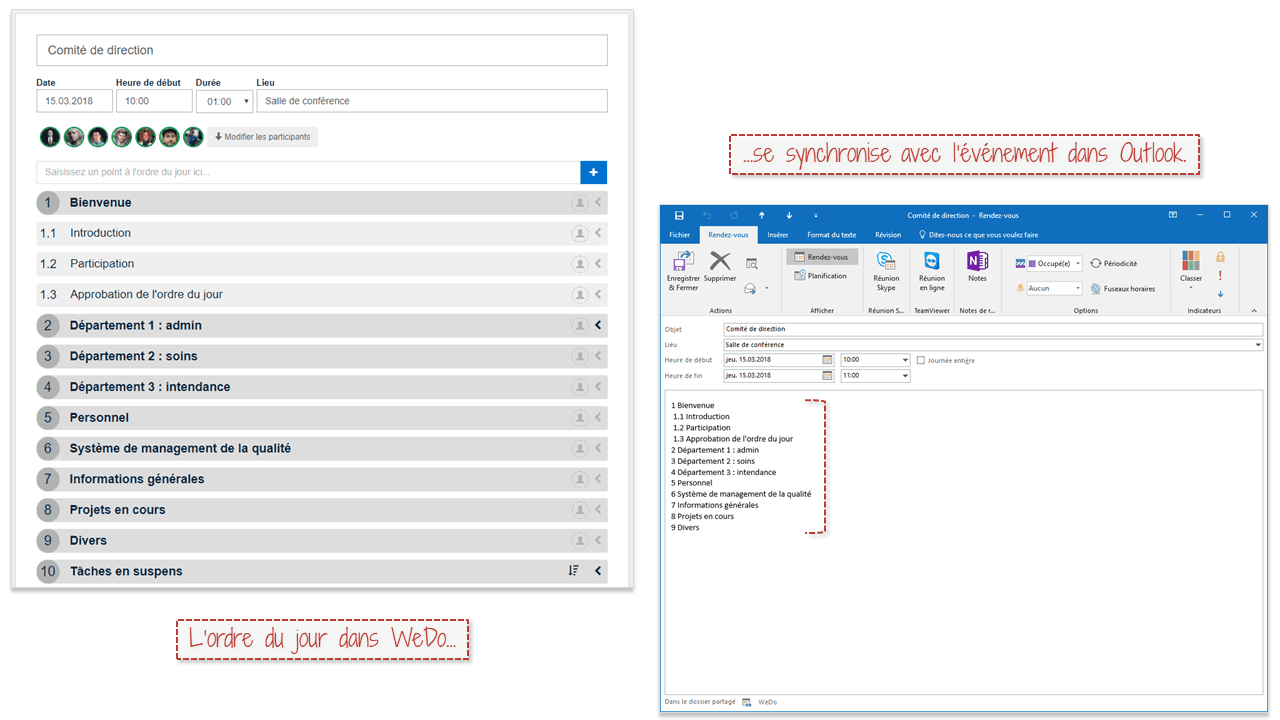Click the Lieu Salle de conférence field in WeDo

432,101
